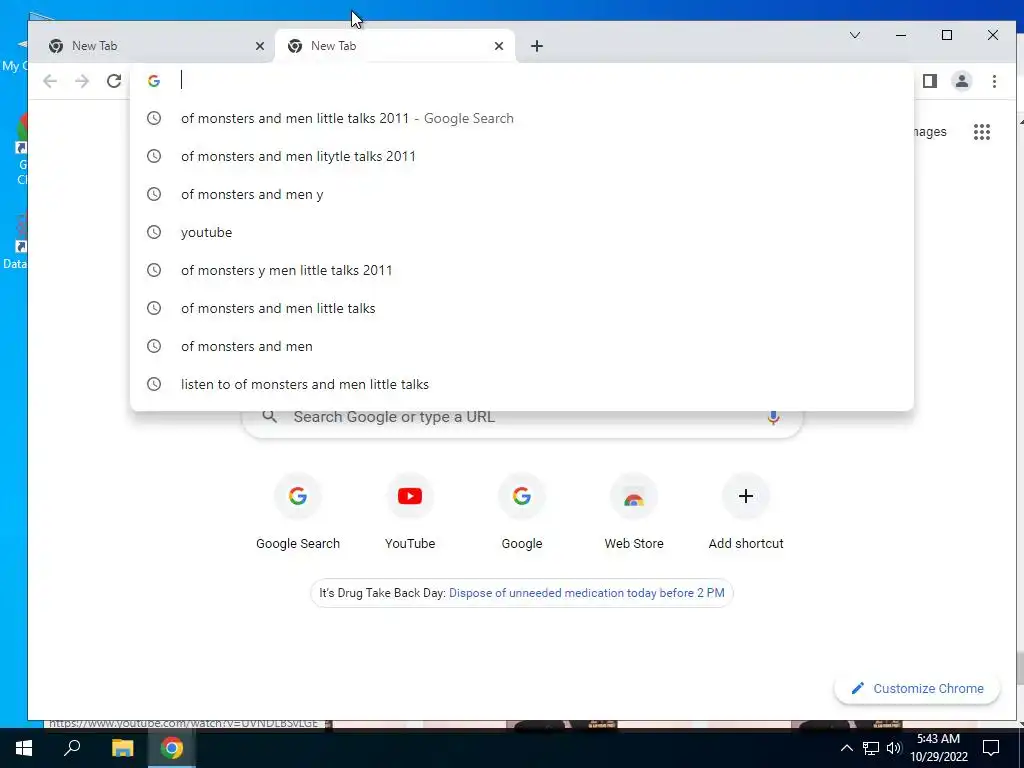Open the Drug Take Back Day link
Viewport: 1024px width, 768px height.
coord(586,593)
